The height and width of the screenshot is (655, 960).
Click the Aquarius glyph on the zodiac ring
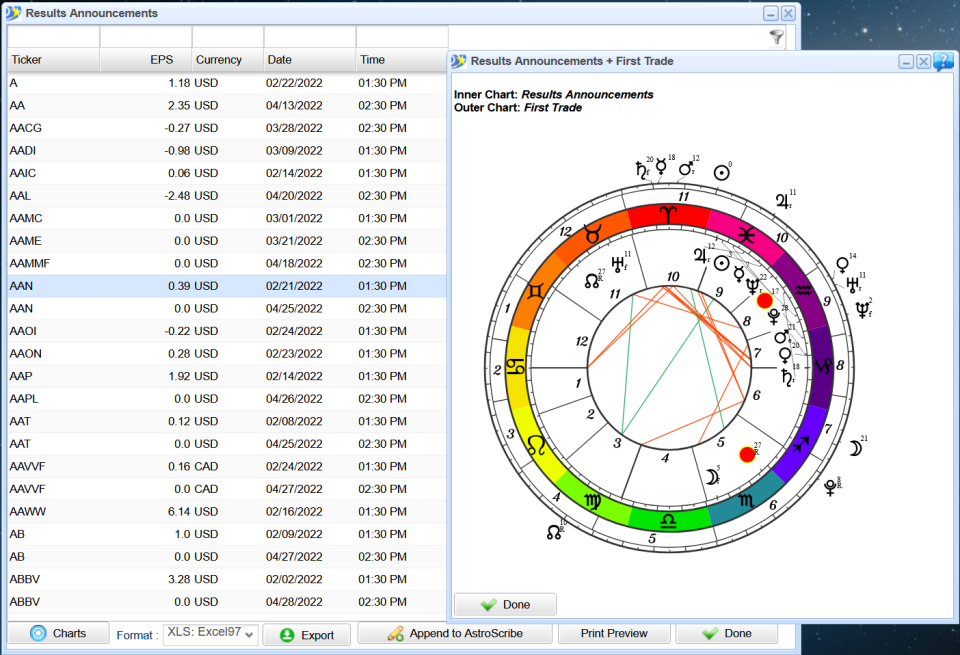tap(803, 290)
